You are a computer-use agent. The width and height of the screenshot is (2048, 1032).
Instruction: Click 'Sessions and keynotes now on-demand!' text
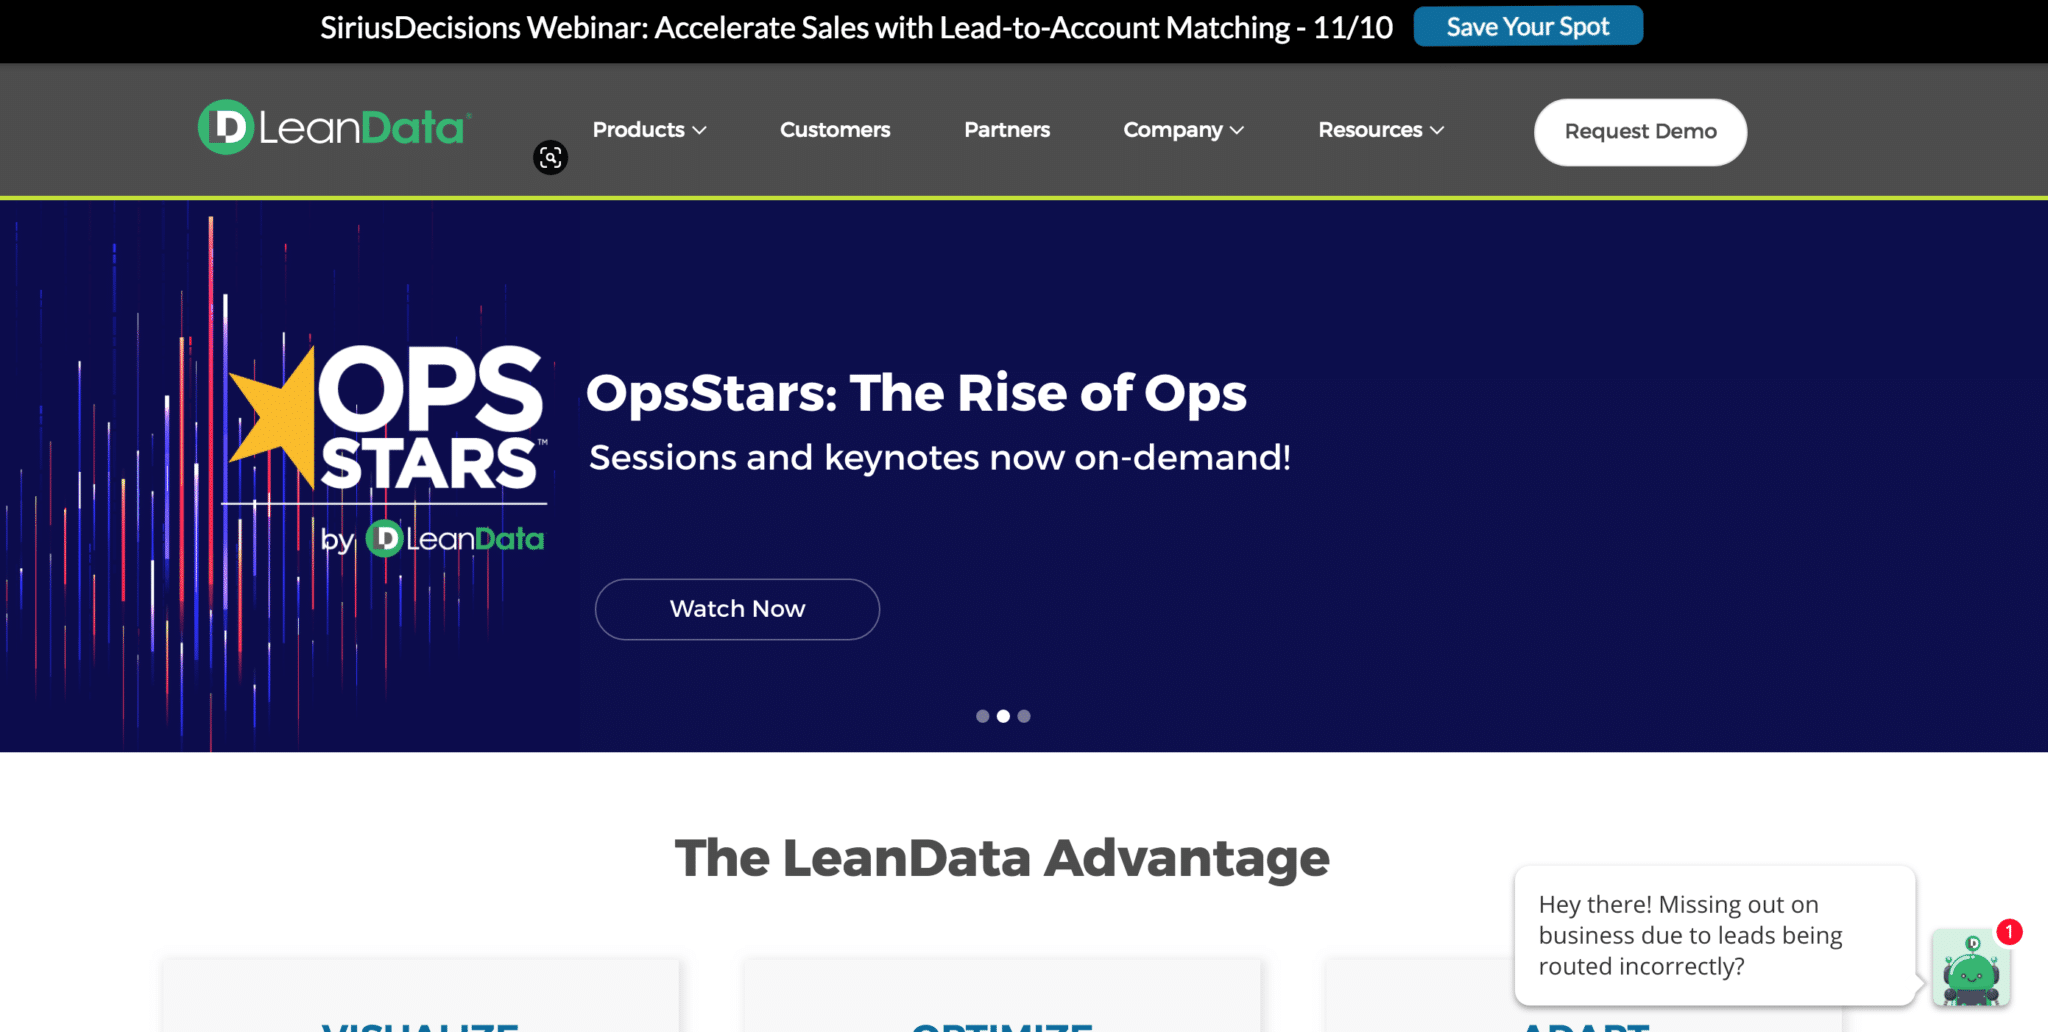[940, 458]
